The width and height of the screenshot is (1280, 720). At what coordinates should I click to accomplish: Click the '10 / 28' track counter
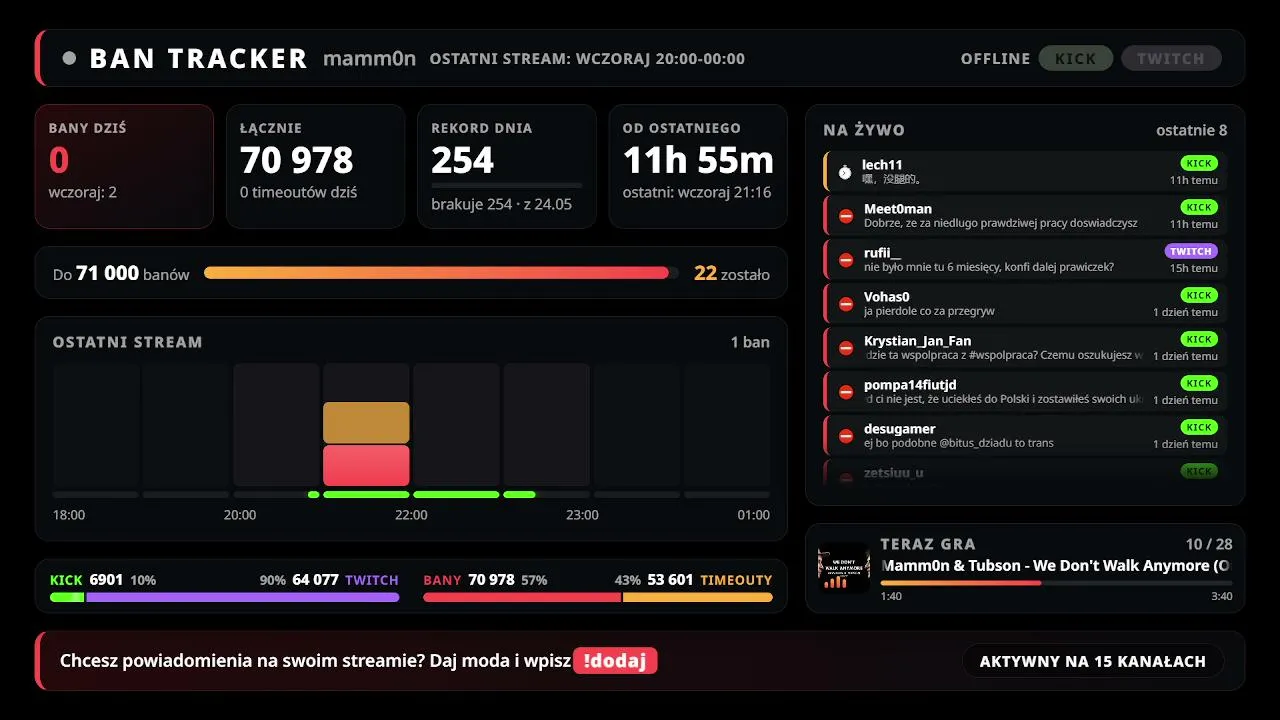coord(1209,544)
